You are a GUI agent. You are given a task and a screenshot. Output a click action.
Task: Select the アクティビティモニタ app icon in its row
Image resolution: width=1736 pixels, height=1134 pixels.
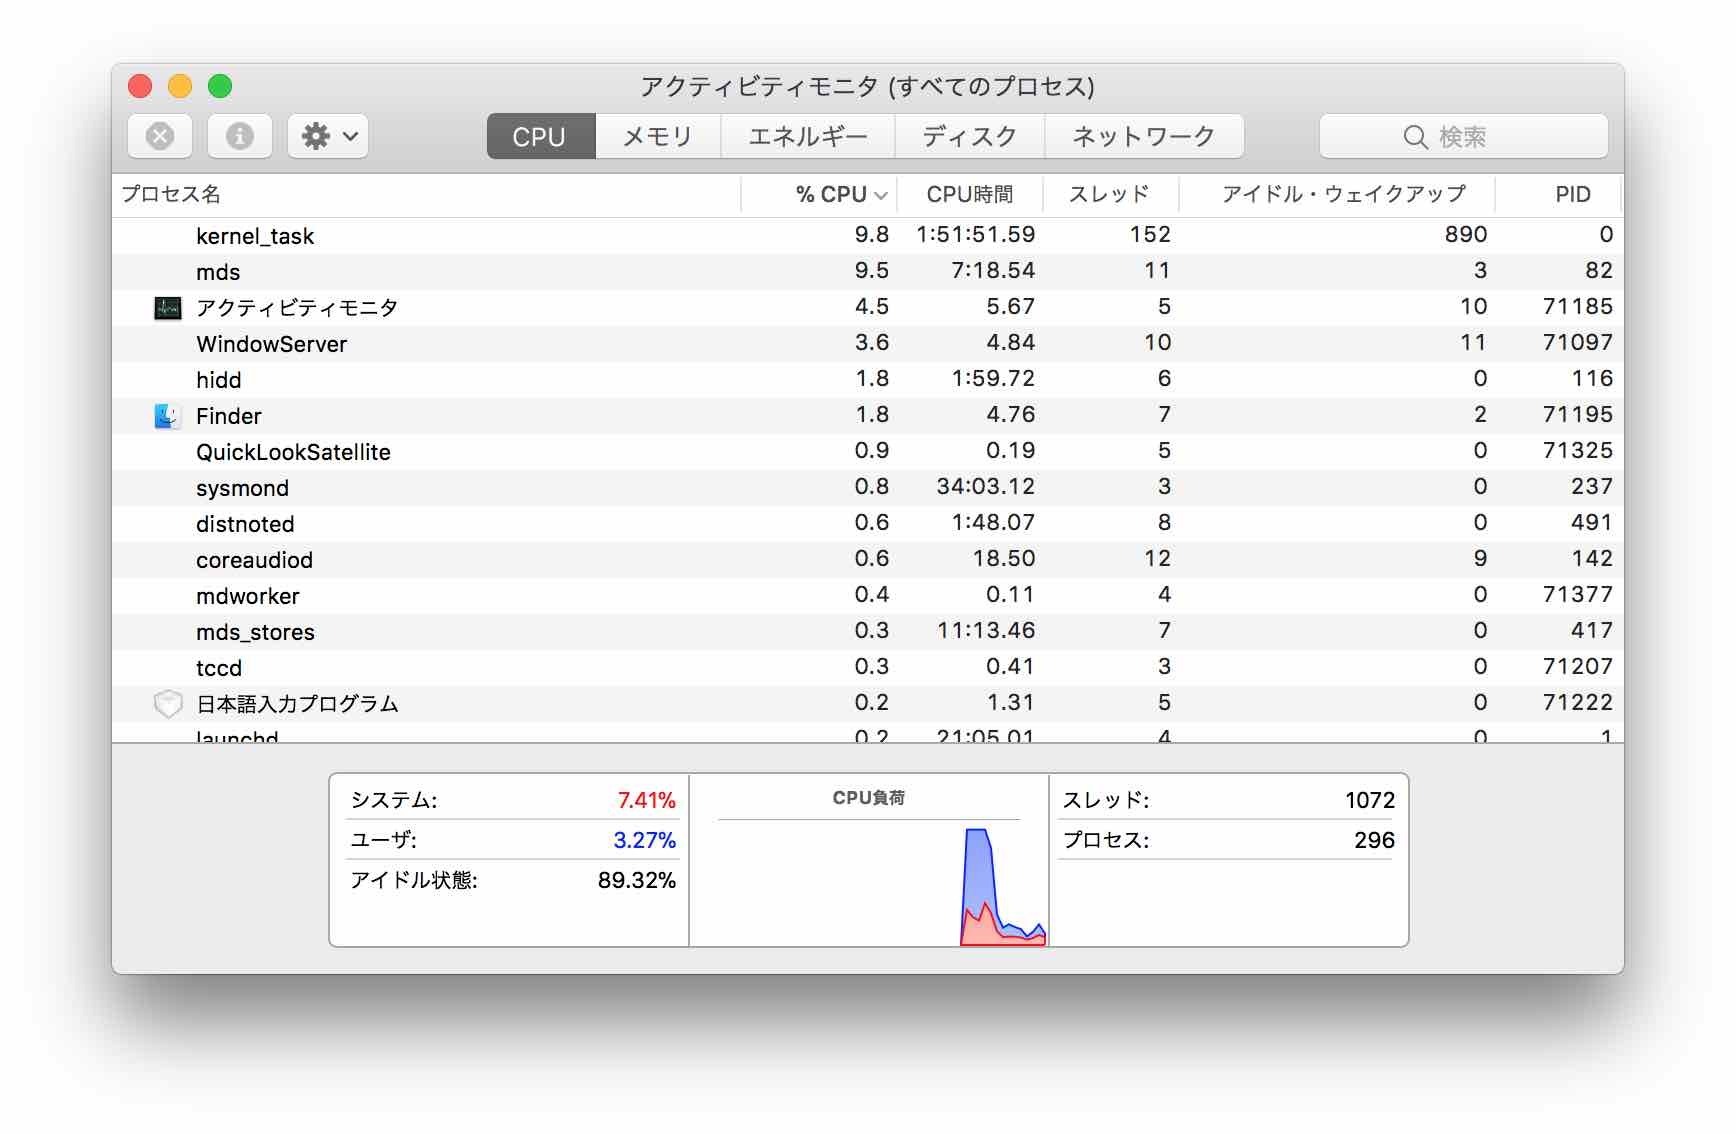click(167, 308)
